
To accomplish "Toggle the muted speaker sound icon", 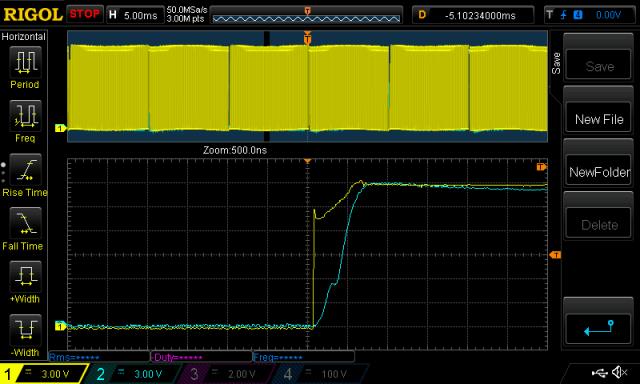I will click(x=620, y=372).
